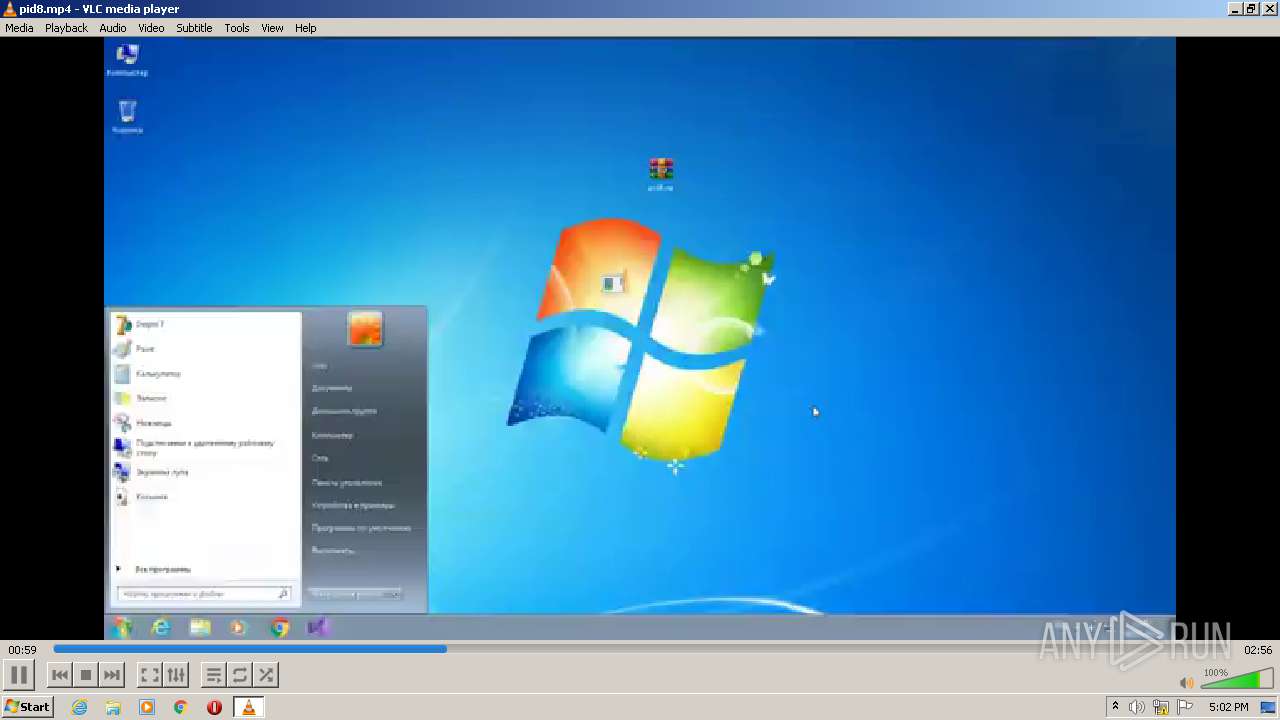Click folder icon in video taskbar

pos(200,627)
